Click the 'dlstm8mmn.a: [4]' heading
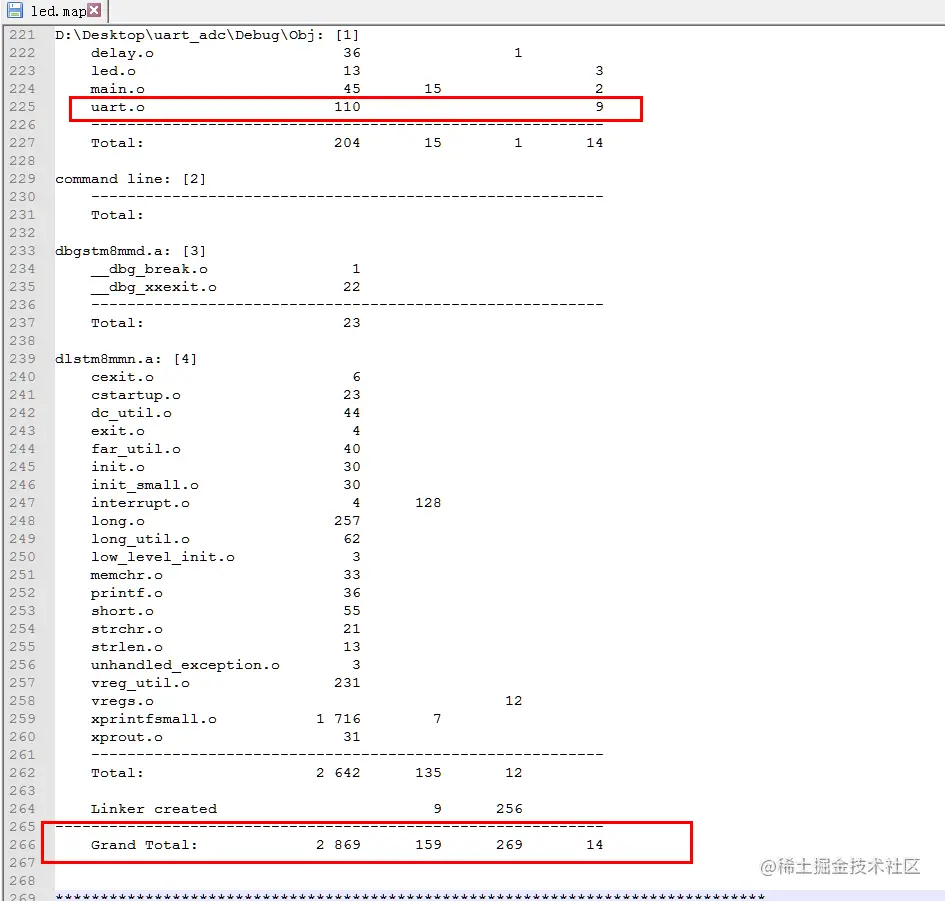Screen dimensions: 945x901 (126, 359)
